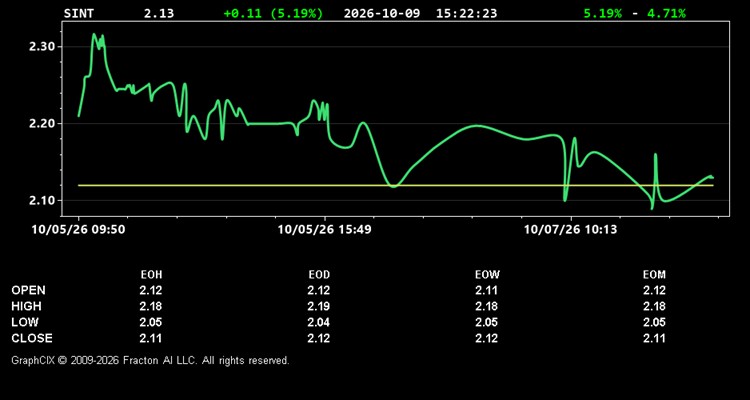Select the current price 2.13
The image size is (750, 400).
[x=159, y=14]
